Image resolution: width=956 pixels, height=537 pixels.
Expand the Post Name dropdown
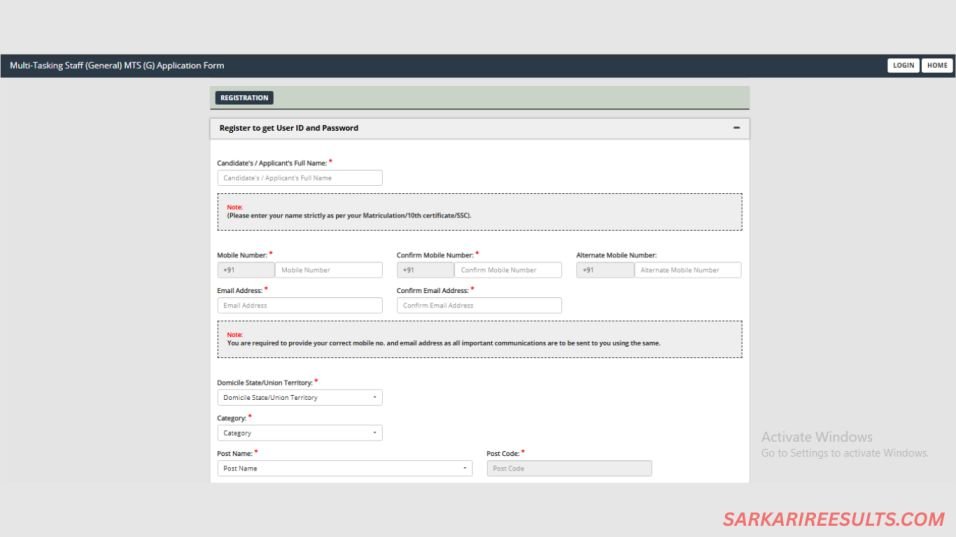(344, 468)
